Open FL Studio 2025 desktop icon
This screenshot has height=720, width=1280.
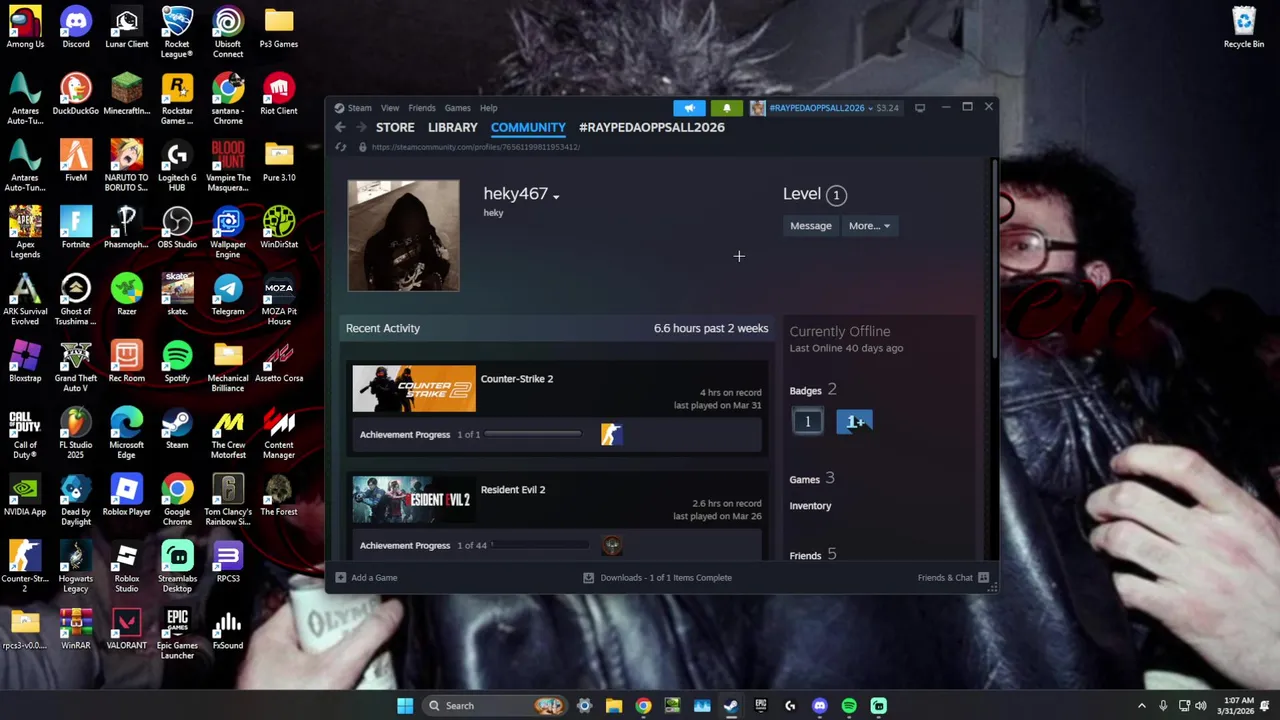pyautogui.click(x=76, y=432)
